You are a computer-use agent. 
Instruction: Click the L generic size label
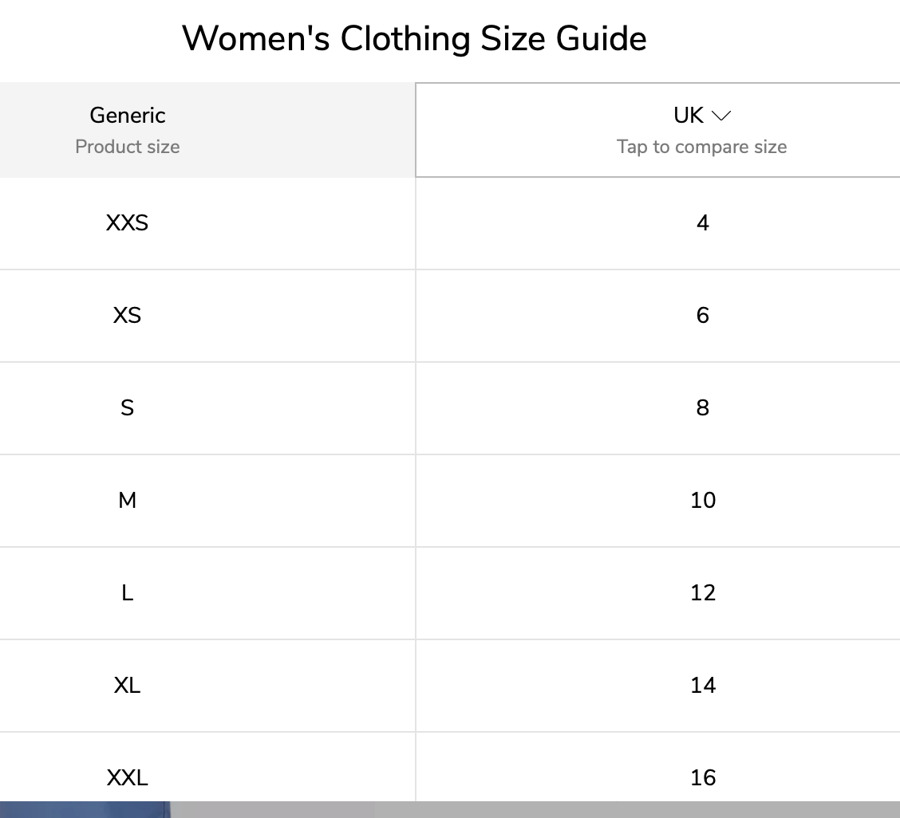127,593
